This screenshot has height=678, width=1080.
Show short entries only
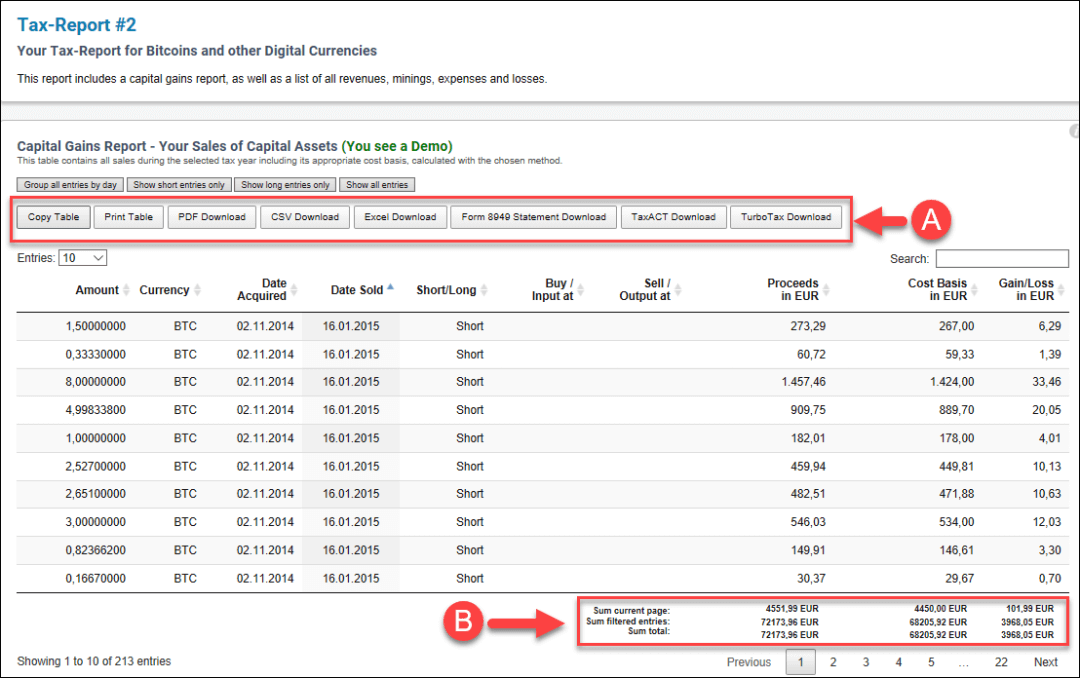(x=179, y=185)
